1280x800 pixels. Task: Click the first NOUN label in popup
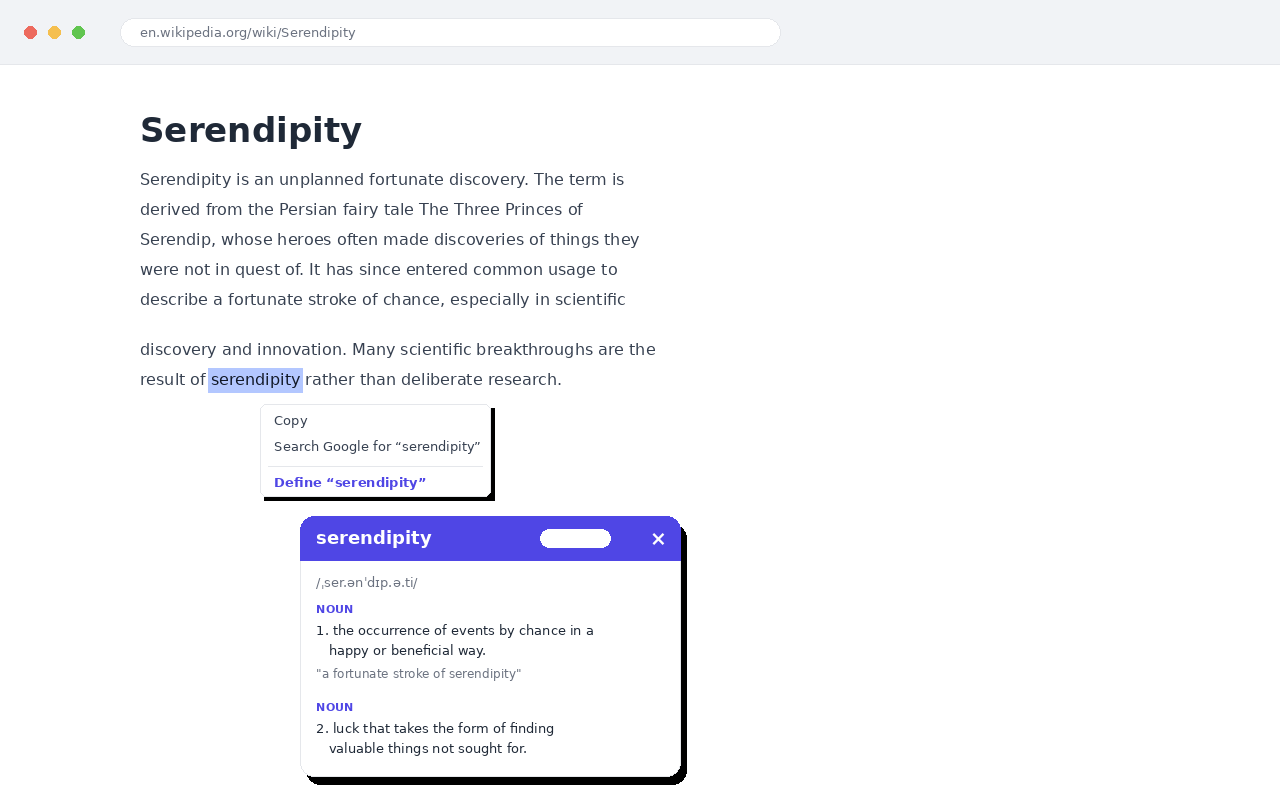coord(334,609)
